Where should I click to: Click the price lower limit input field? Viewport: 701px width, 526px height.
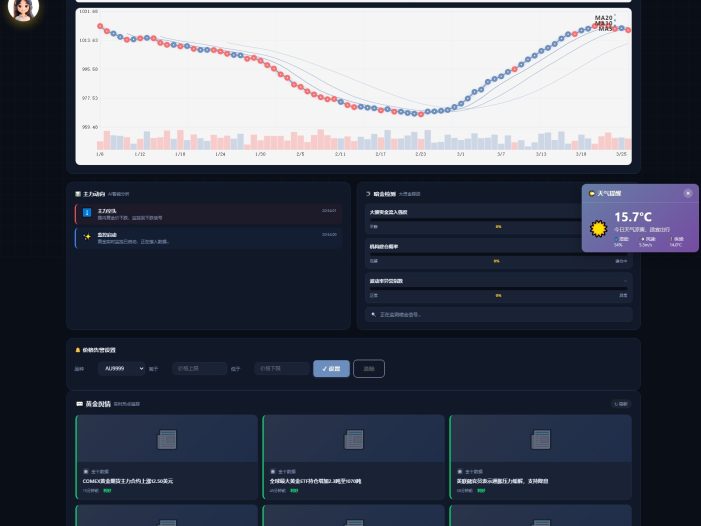pos(281,368)
